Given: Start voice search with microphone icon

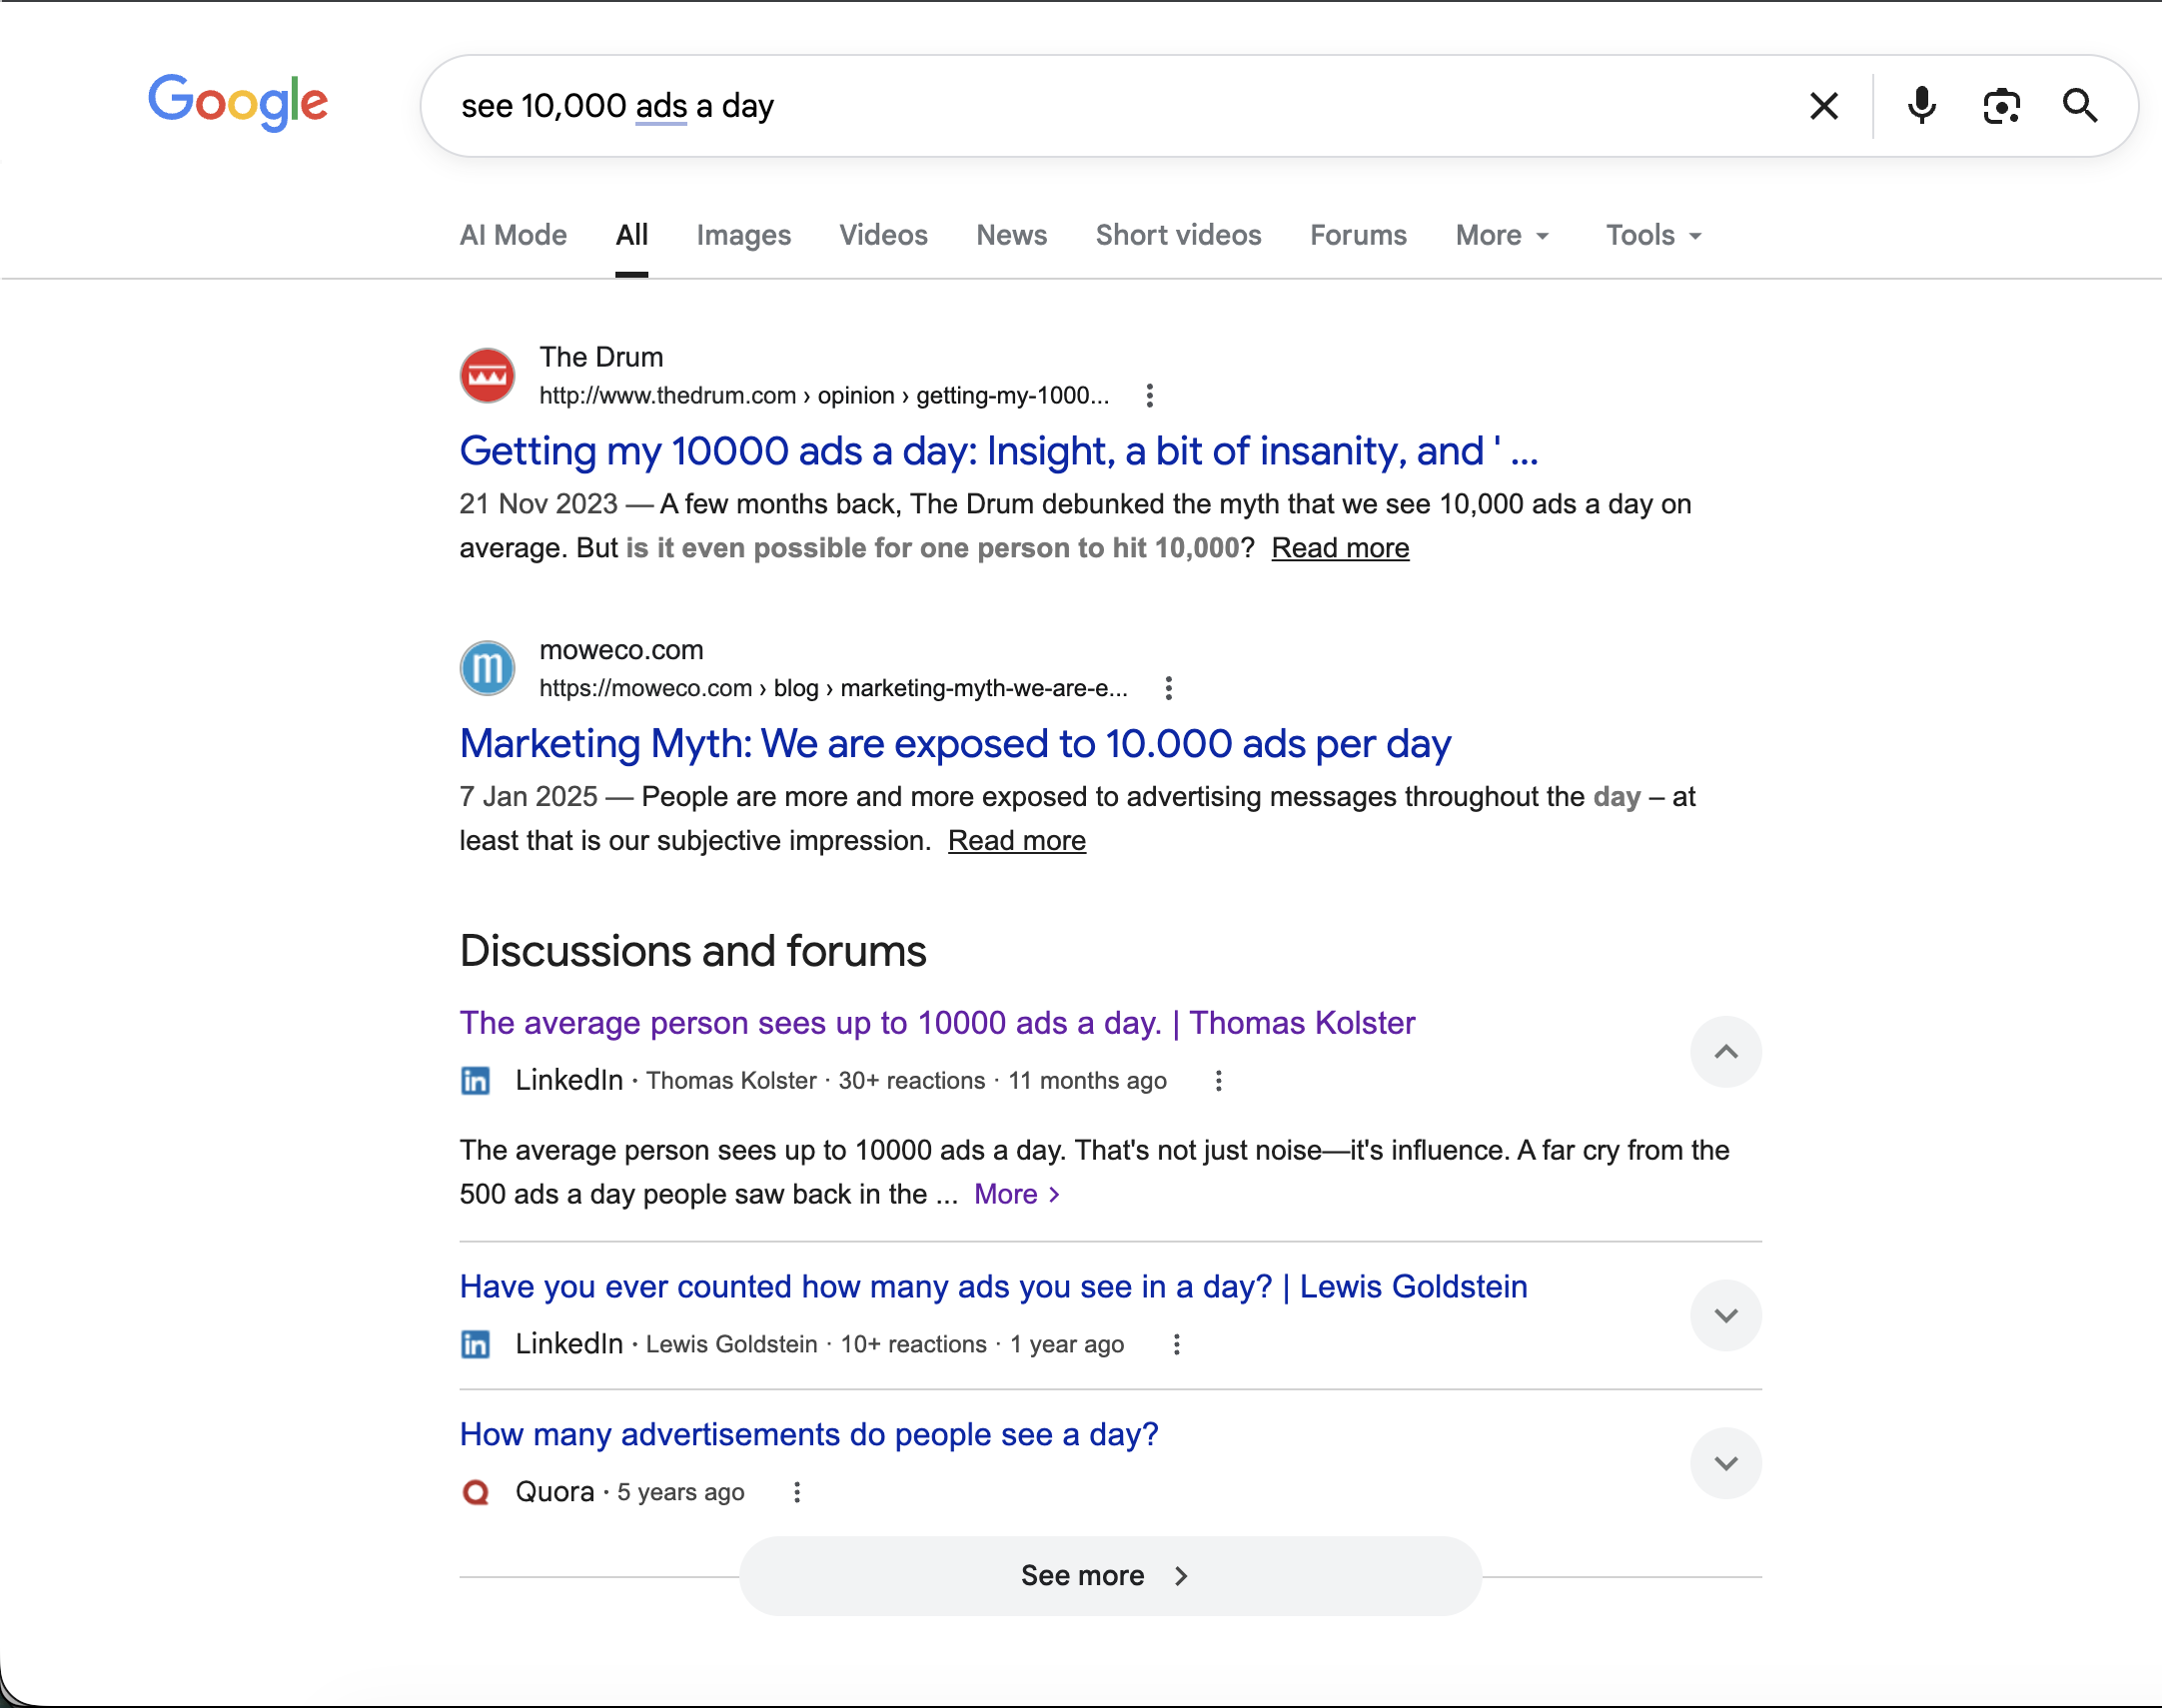Looking at the screenshot, I should coord(1920,106).
